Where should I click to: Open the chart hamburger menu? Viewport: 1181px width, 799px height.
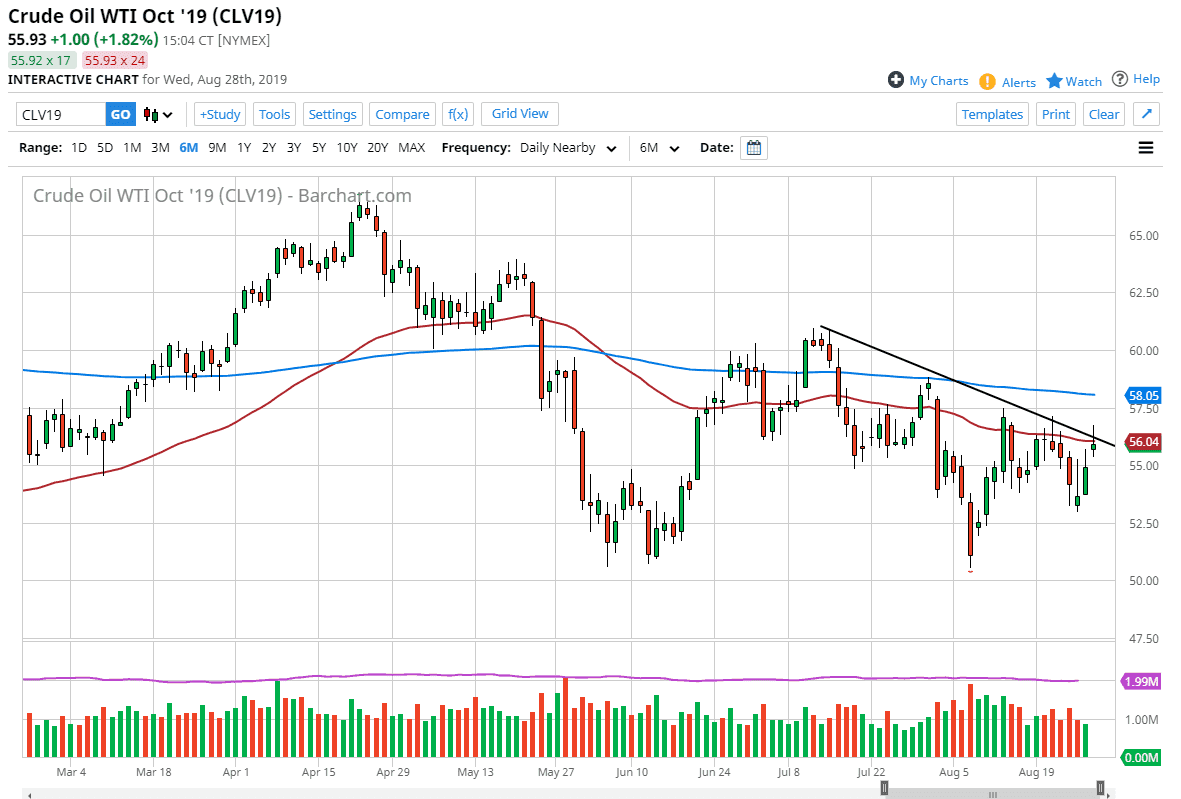1145,147
